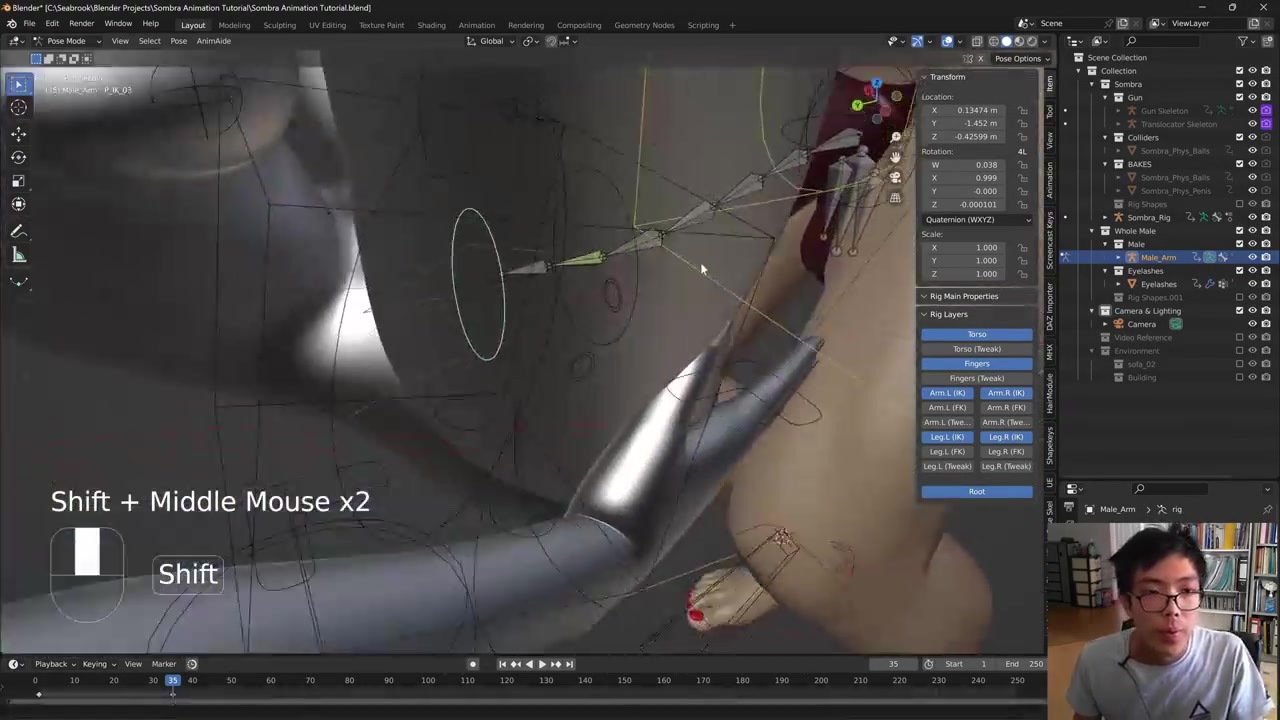Activate the Rotate tool
The height and width of the screenshot is (720, 1280).
point(18,157)
